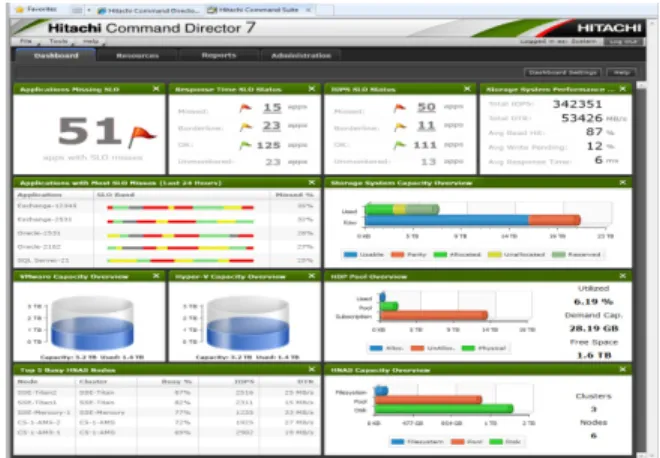Select the Exchange-12345 application row

[167, 206]
